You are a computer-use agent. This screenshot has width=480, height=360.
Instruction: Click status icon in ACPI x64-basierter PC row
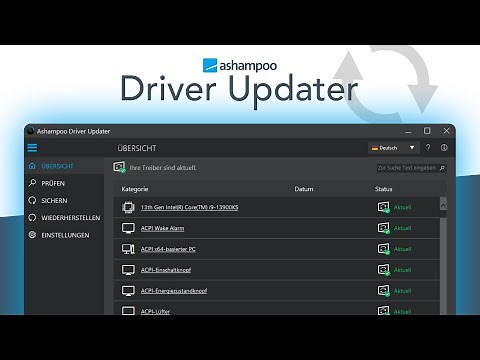tap(383, 249)
